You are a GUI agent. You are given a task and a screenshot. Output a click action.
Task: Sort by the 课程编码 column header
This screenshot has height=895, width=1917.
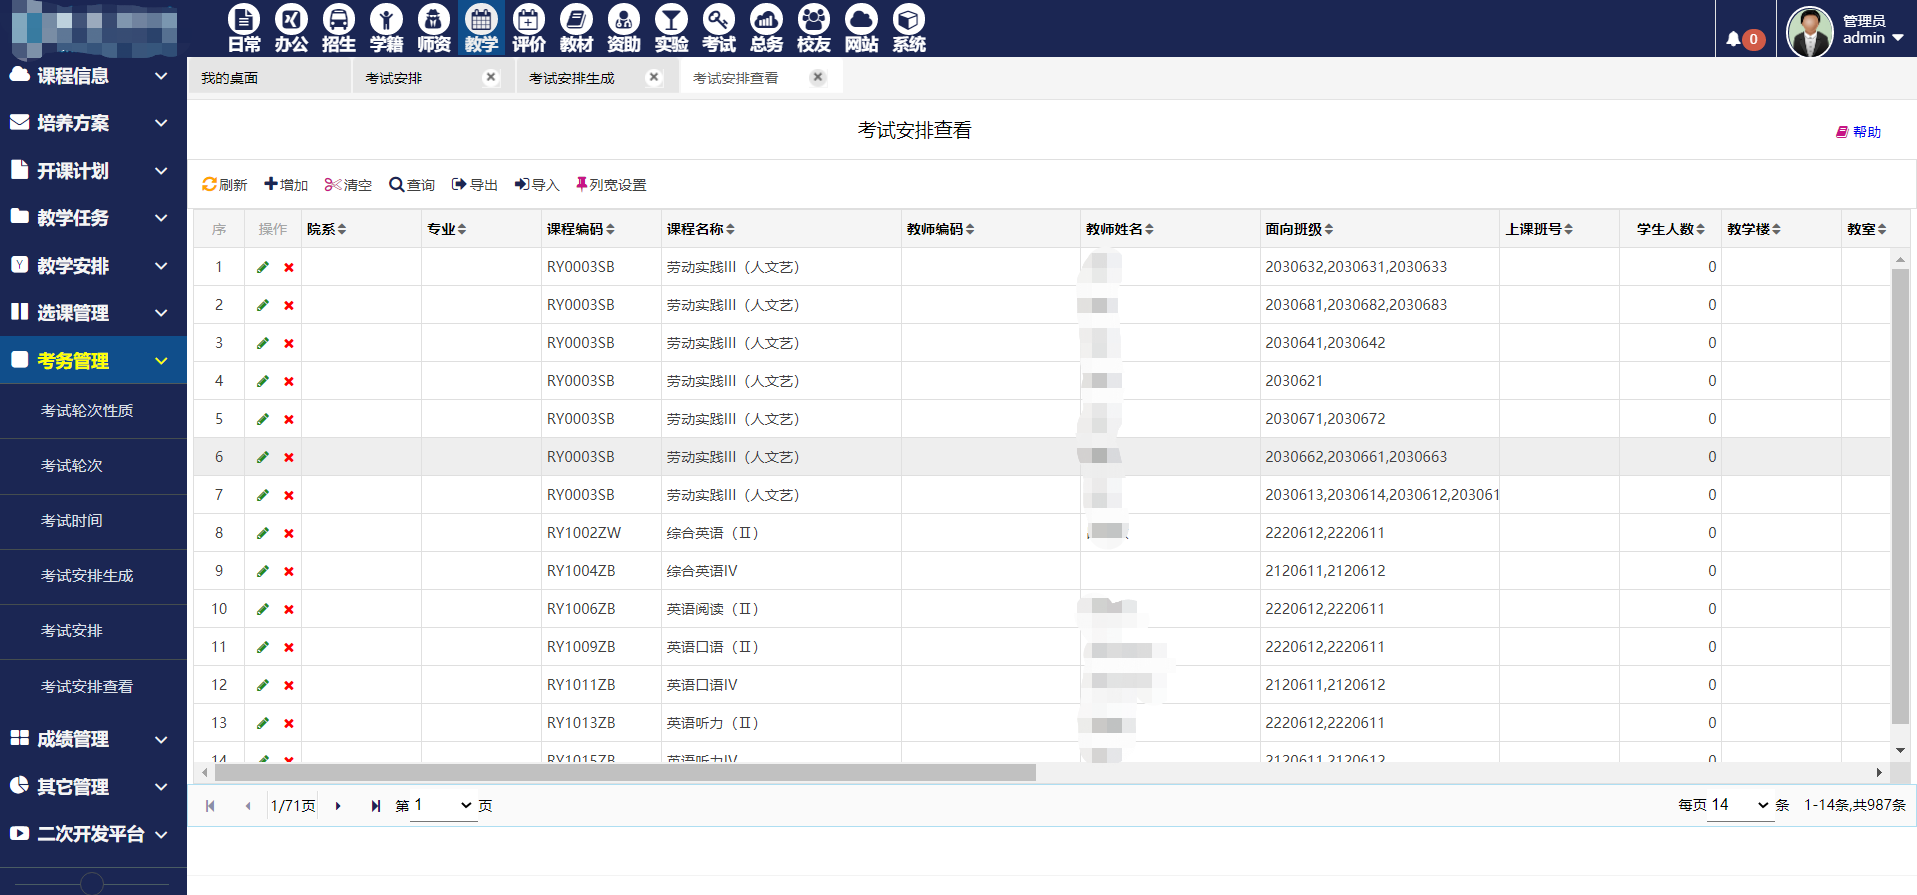click(x=580, y=229)
